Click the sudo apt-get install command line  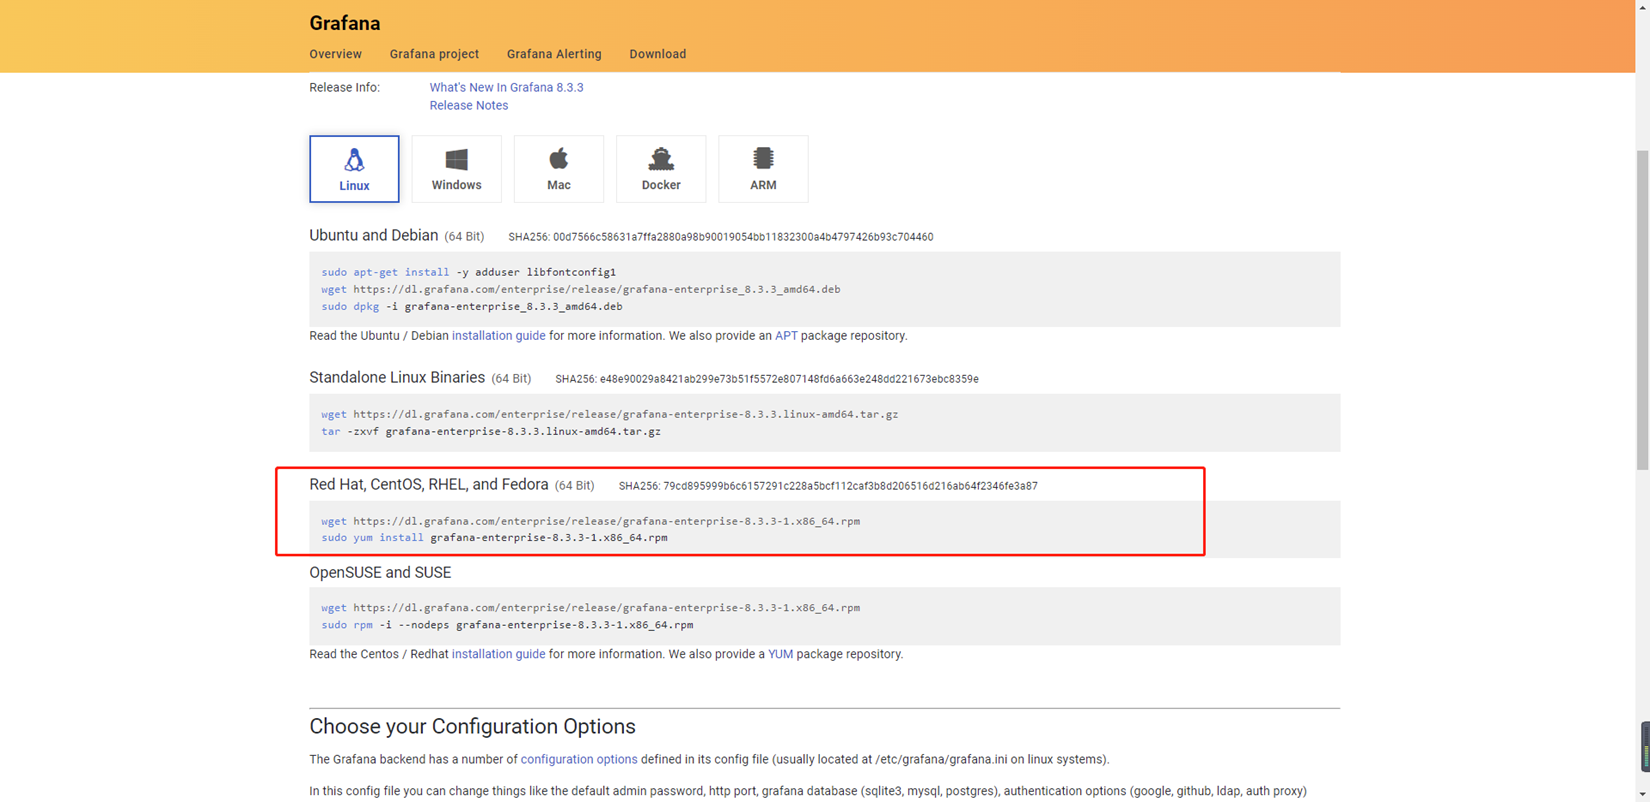pyautogui.click(x=469, y=272)
